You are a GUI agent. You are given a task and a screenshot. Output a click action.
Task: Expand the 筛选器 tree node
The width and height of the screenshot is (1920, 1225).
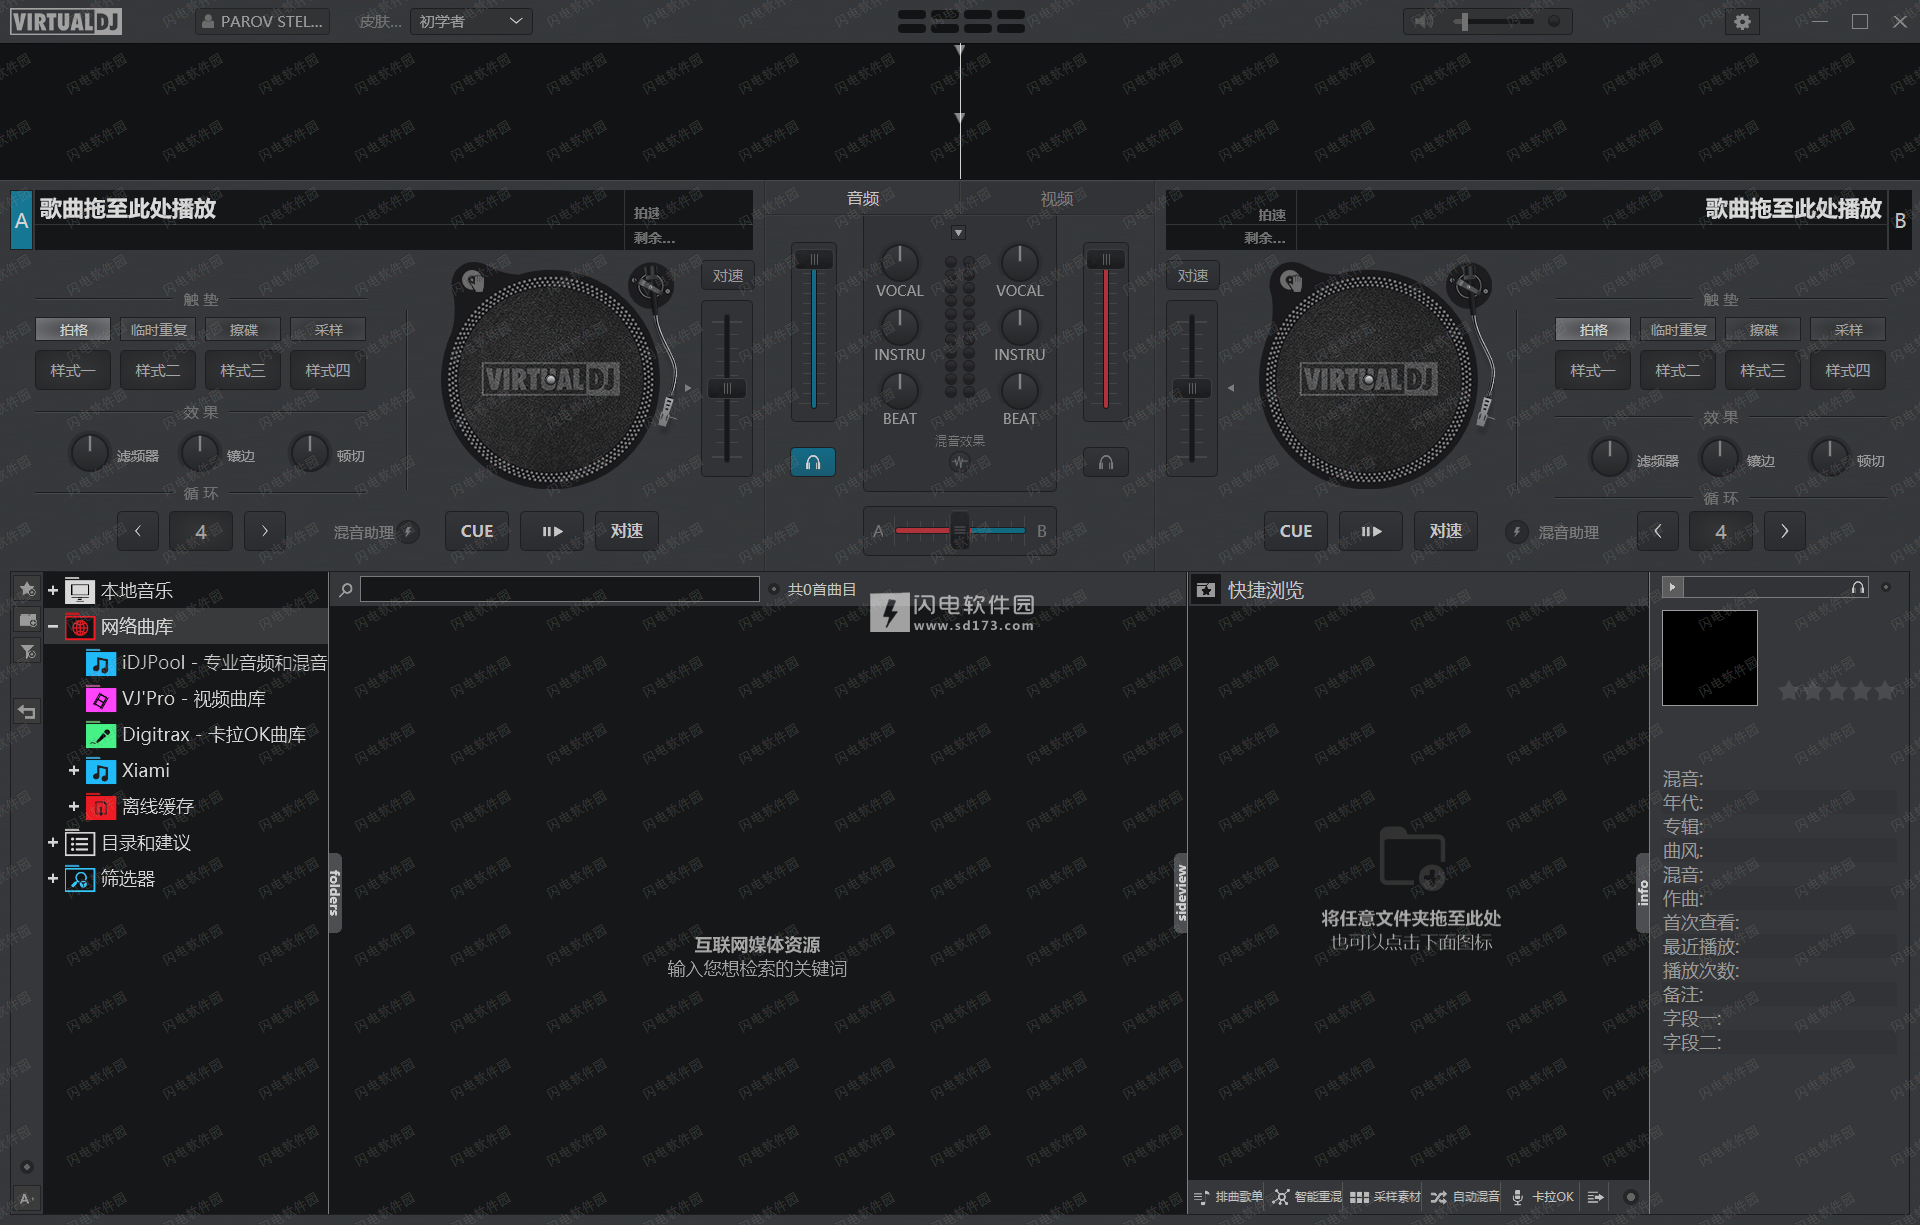[x=53, y=879]
